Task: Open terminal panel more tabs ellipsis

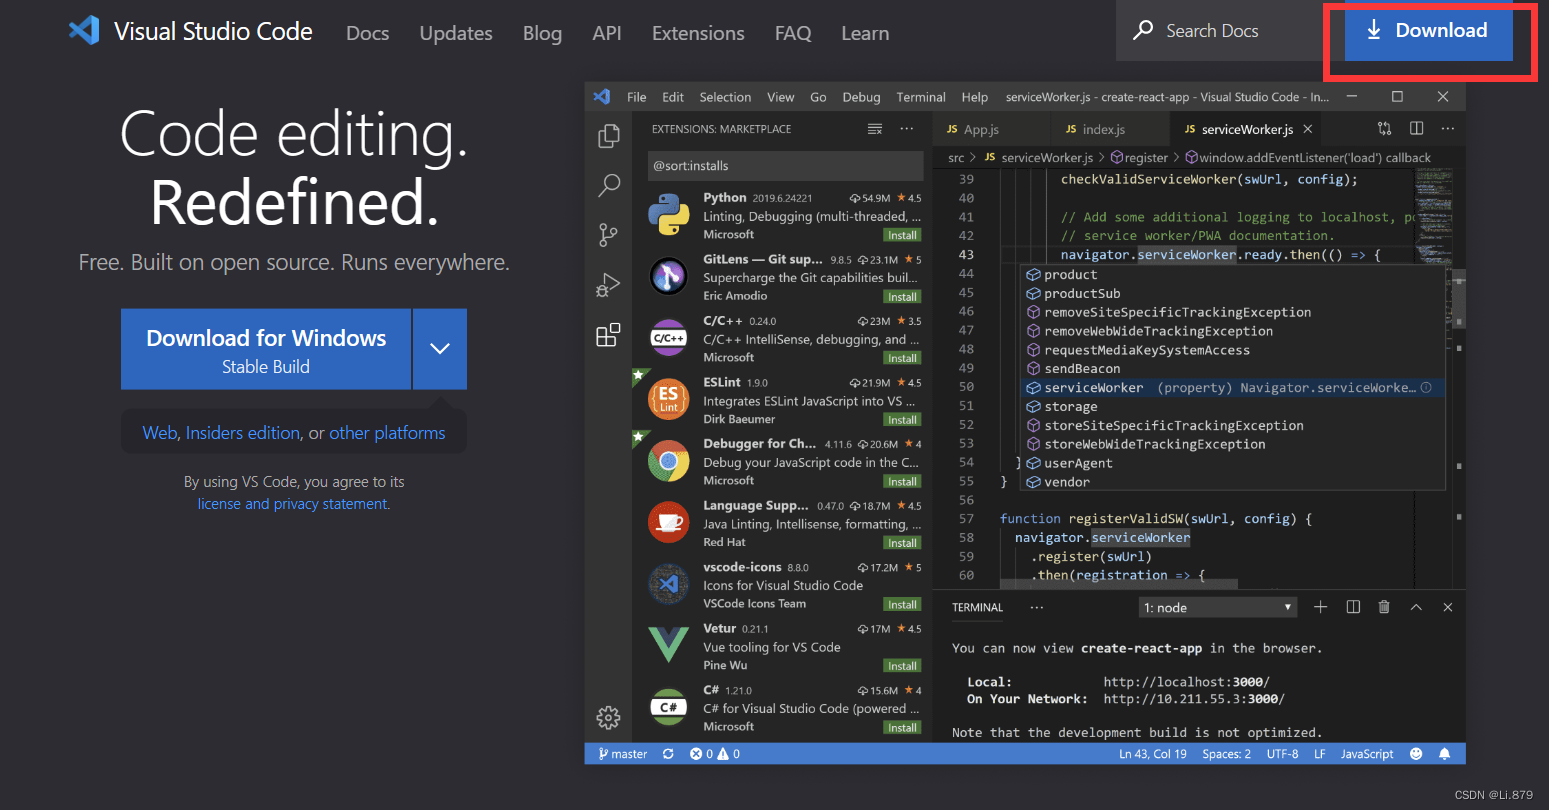Action: pyautogui.click(x=1037, y=607)
